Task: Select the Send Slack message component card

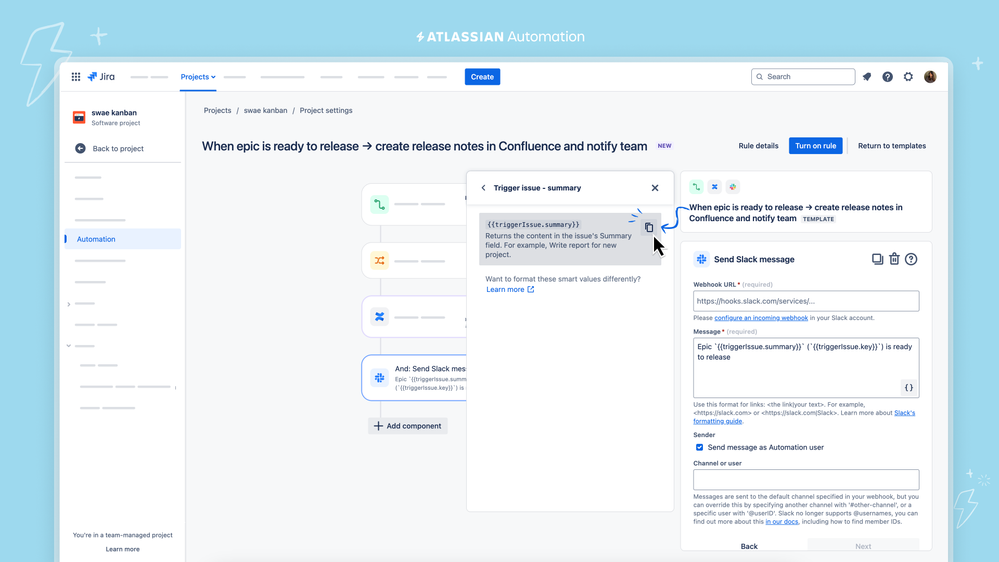Action: coord(415,378)
